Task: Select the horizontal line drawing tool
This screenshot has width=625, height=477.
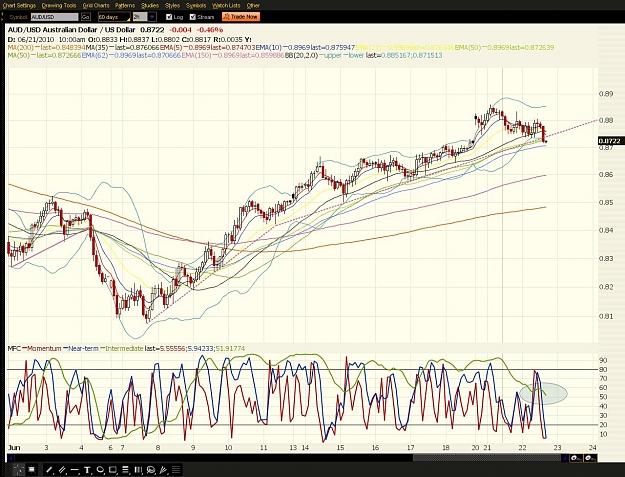Action: click(x=75, y=470)
